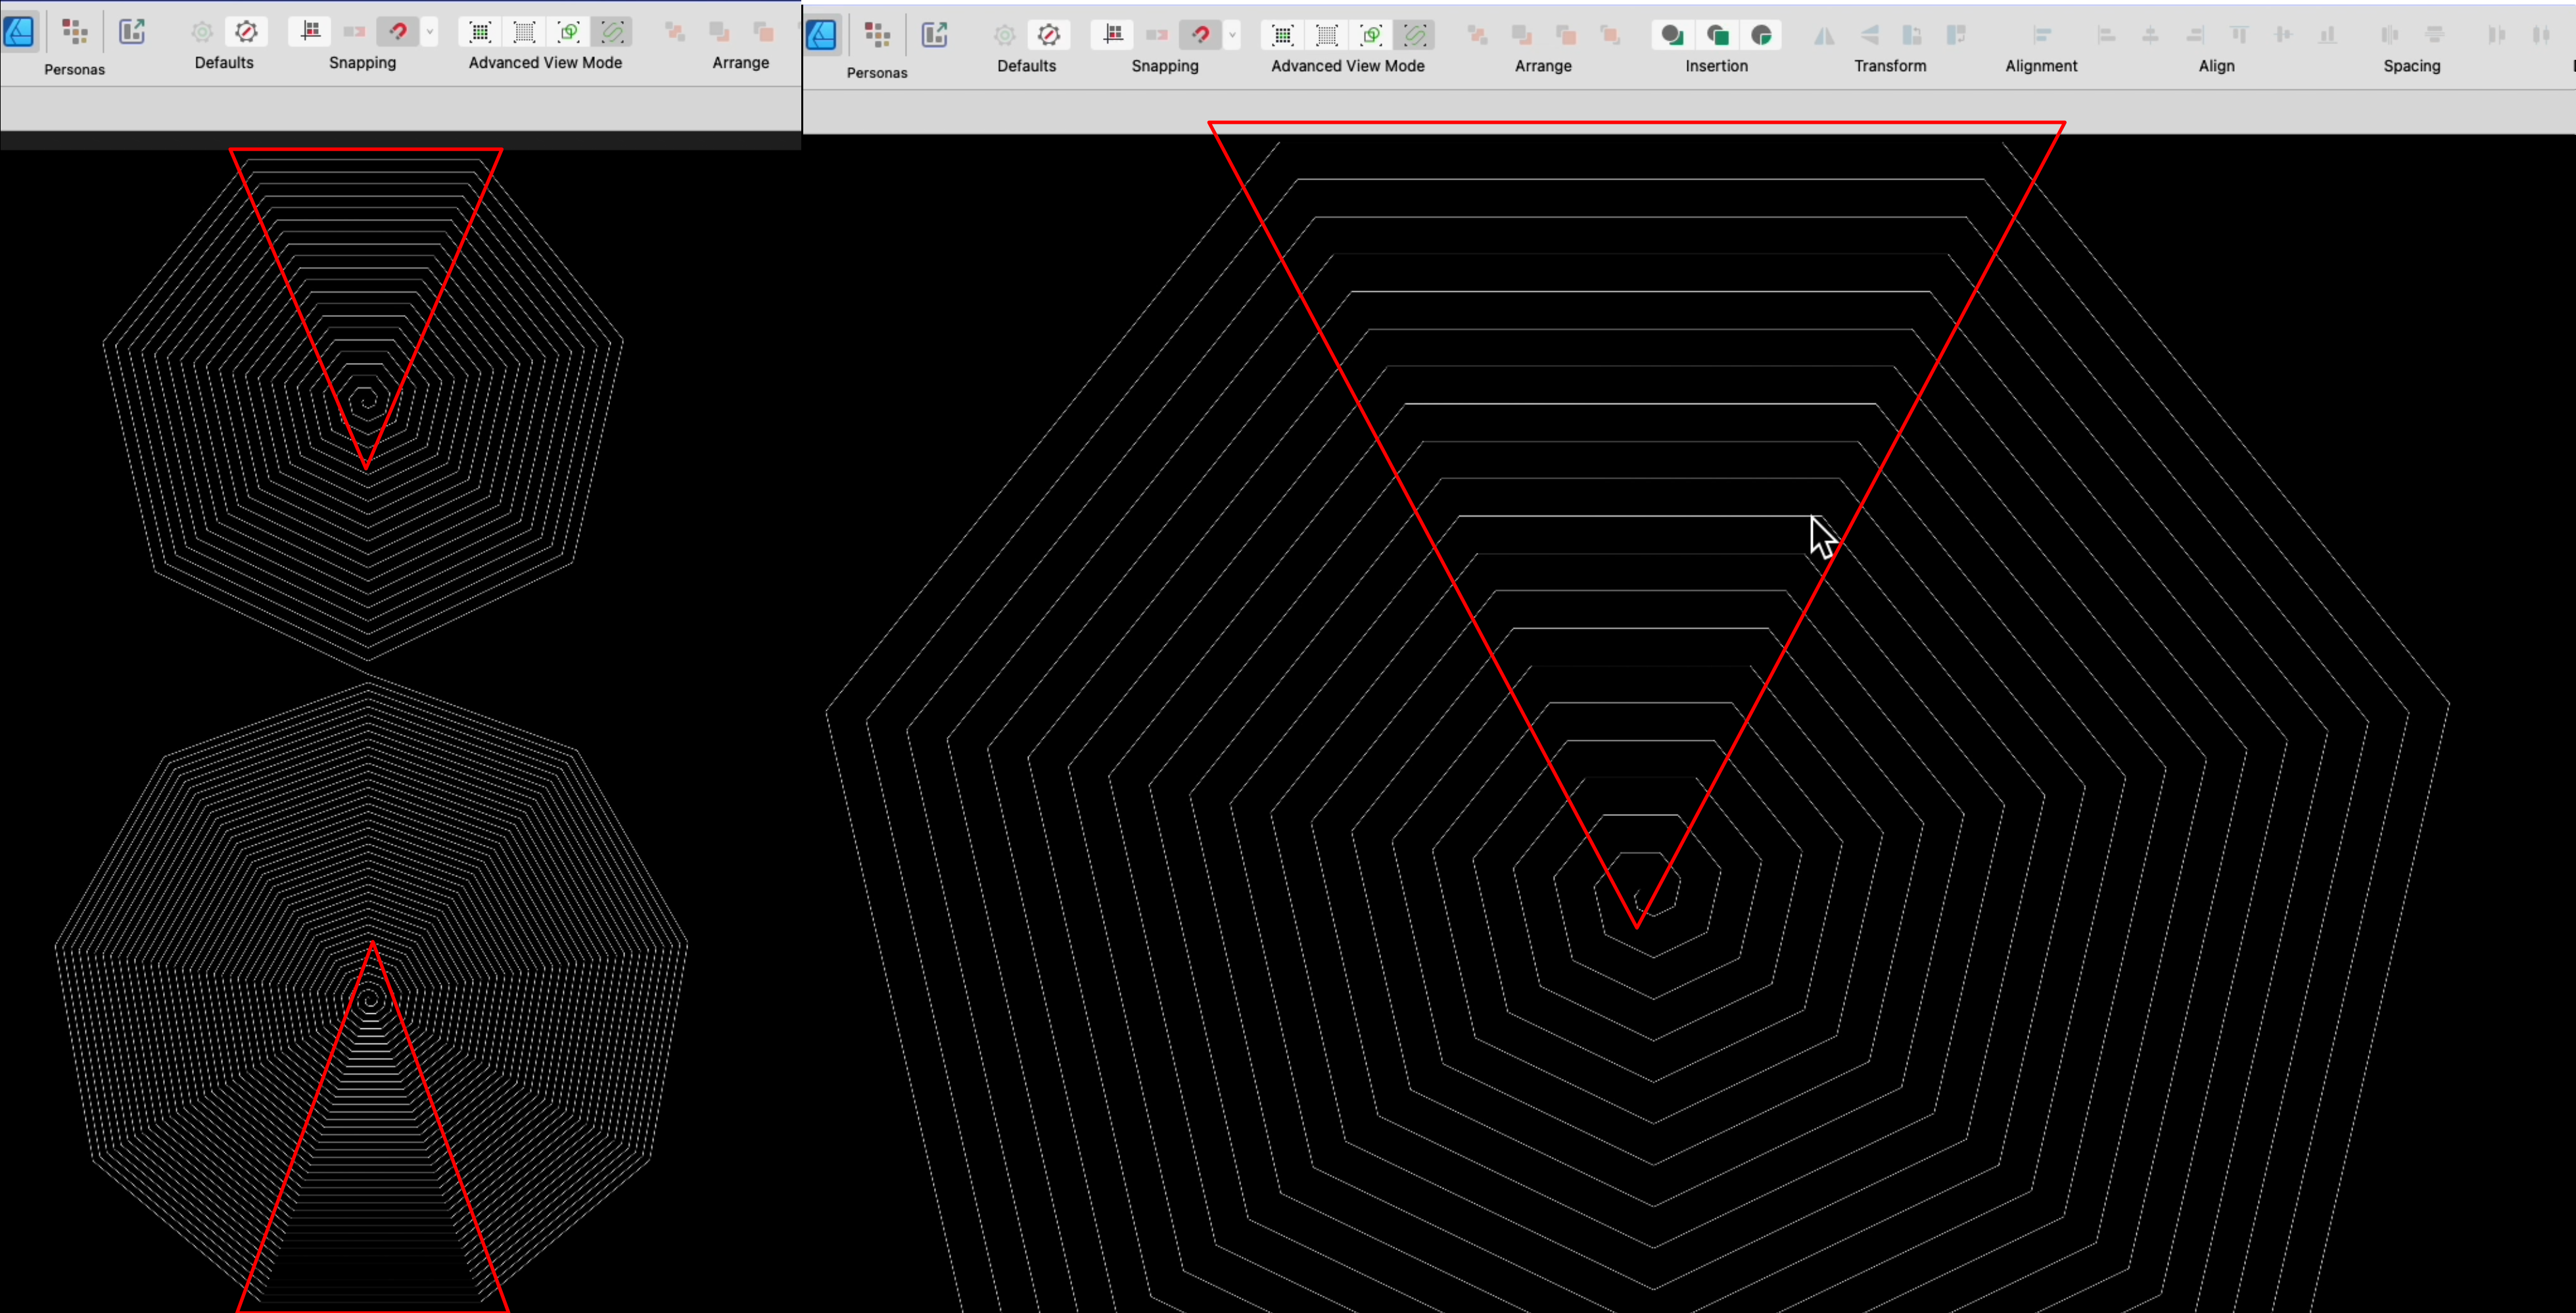Click Space Vertically icon
2576x1313 pixels.
(2435, 35)
